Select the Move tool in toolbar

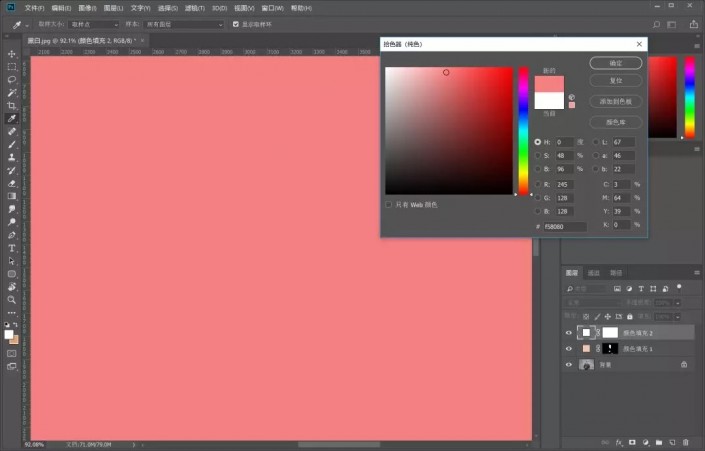pyautogui.click(x=12, y=53)
